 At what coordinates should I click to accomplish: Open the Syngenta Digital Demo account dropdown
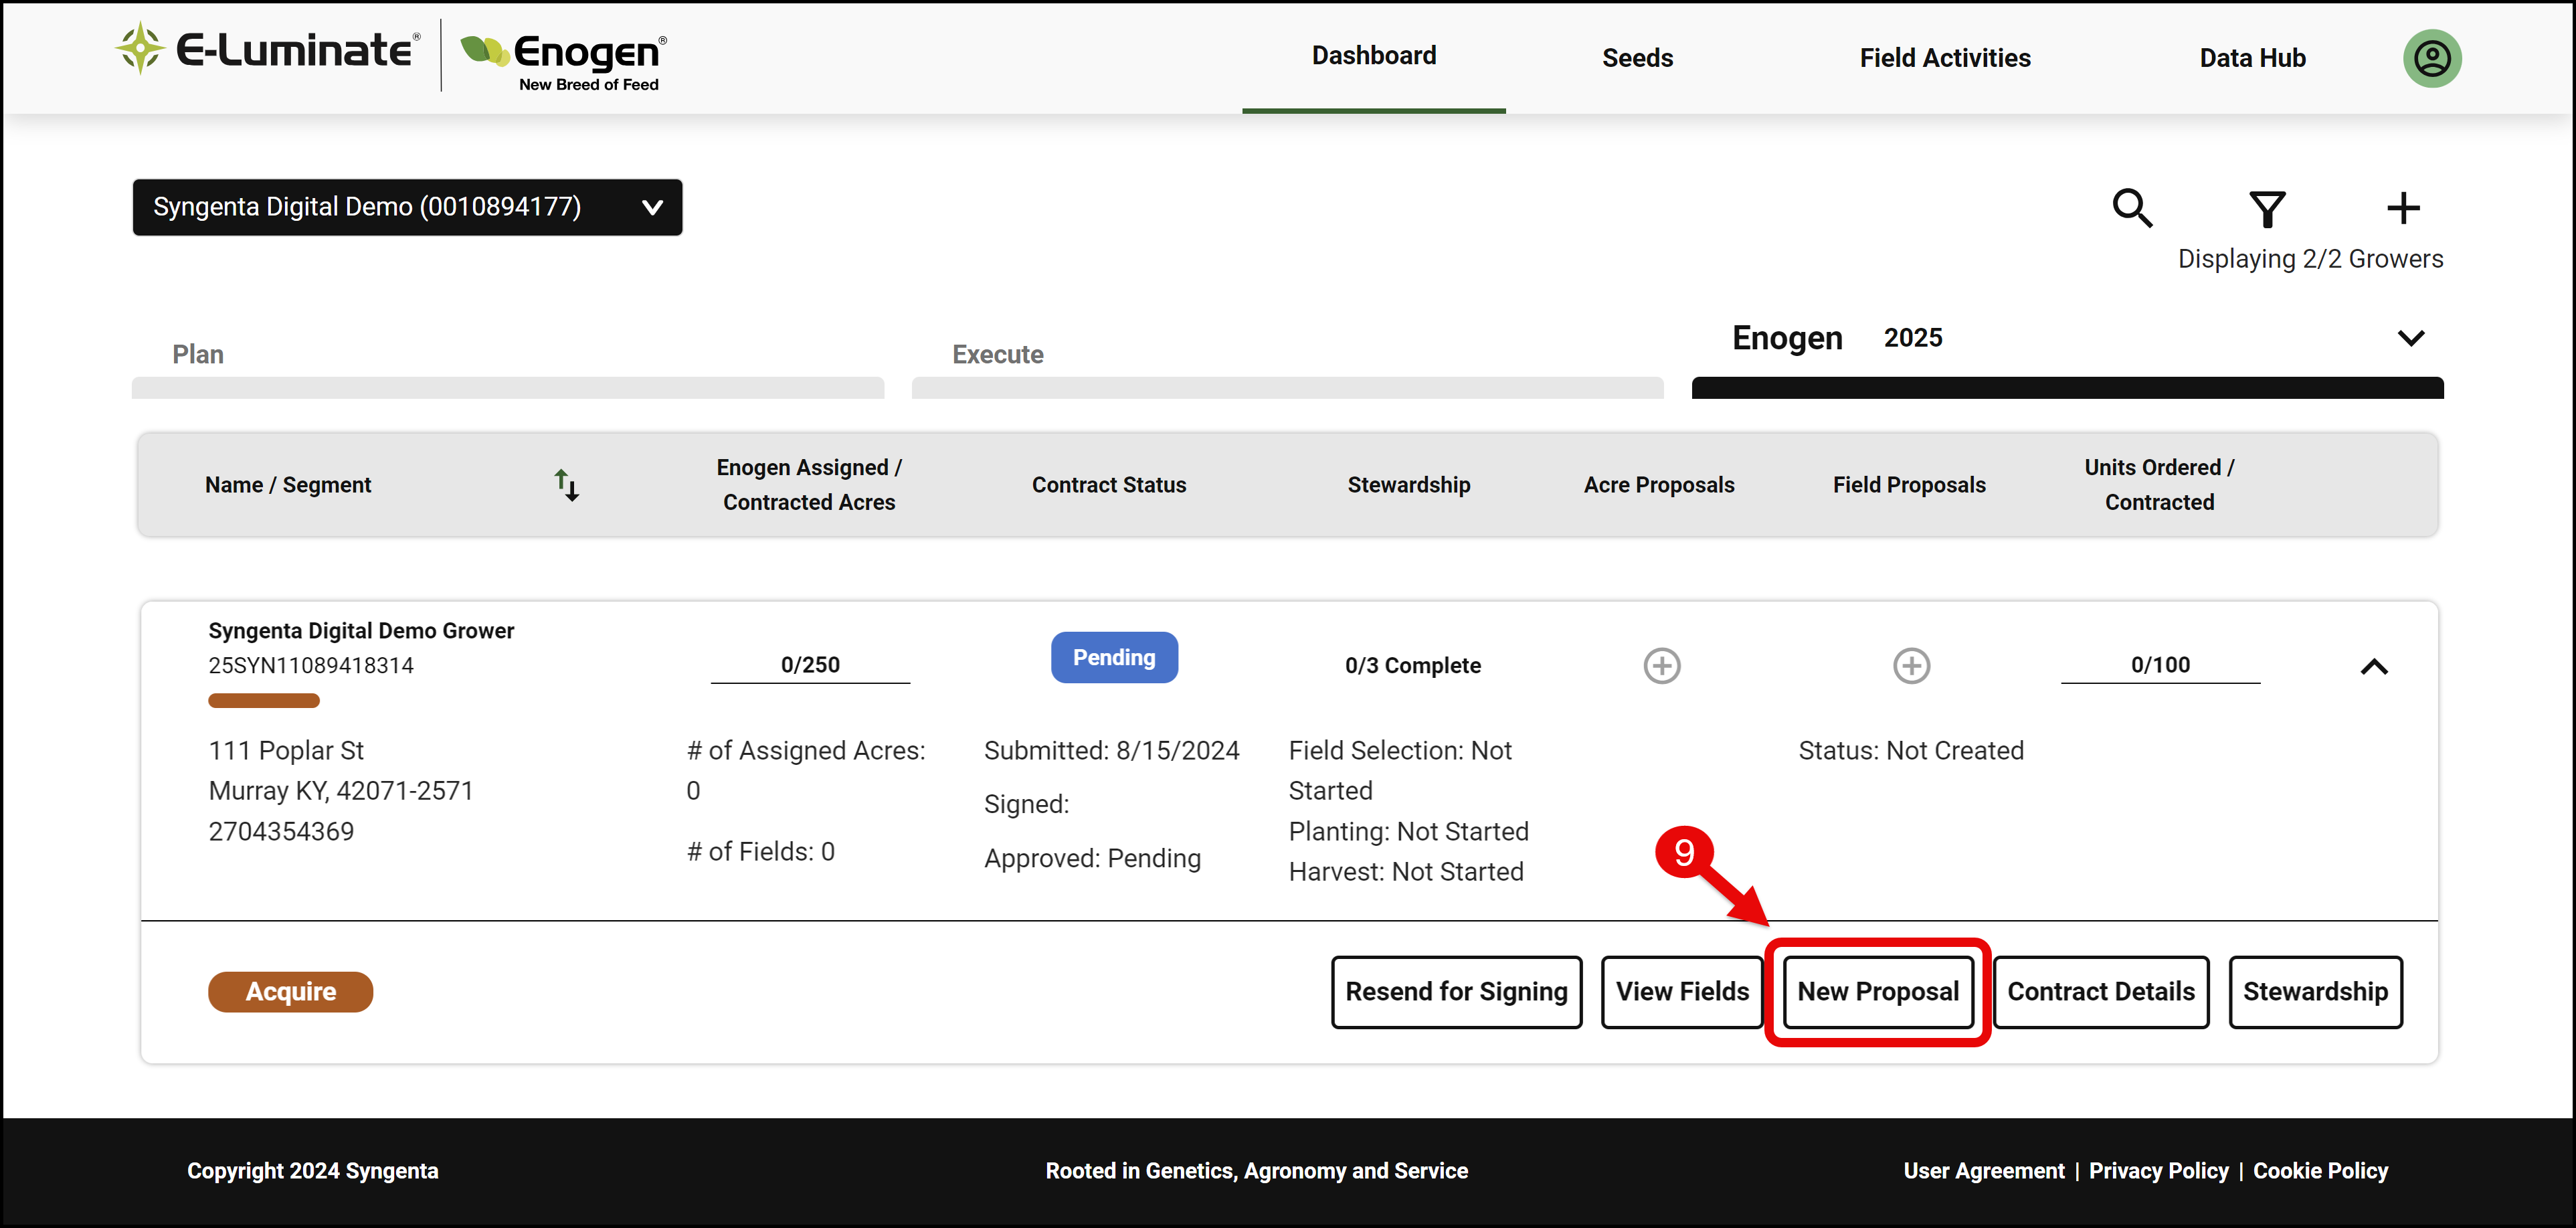pyautogui.click(x=407, y=207)
